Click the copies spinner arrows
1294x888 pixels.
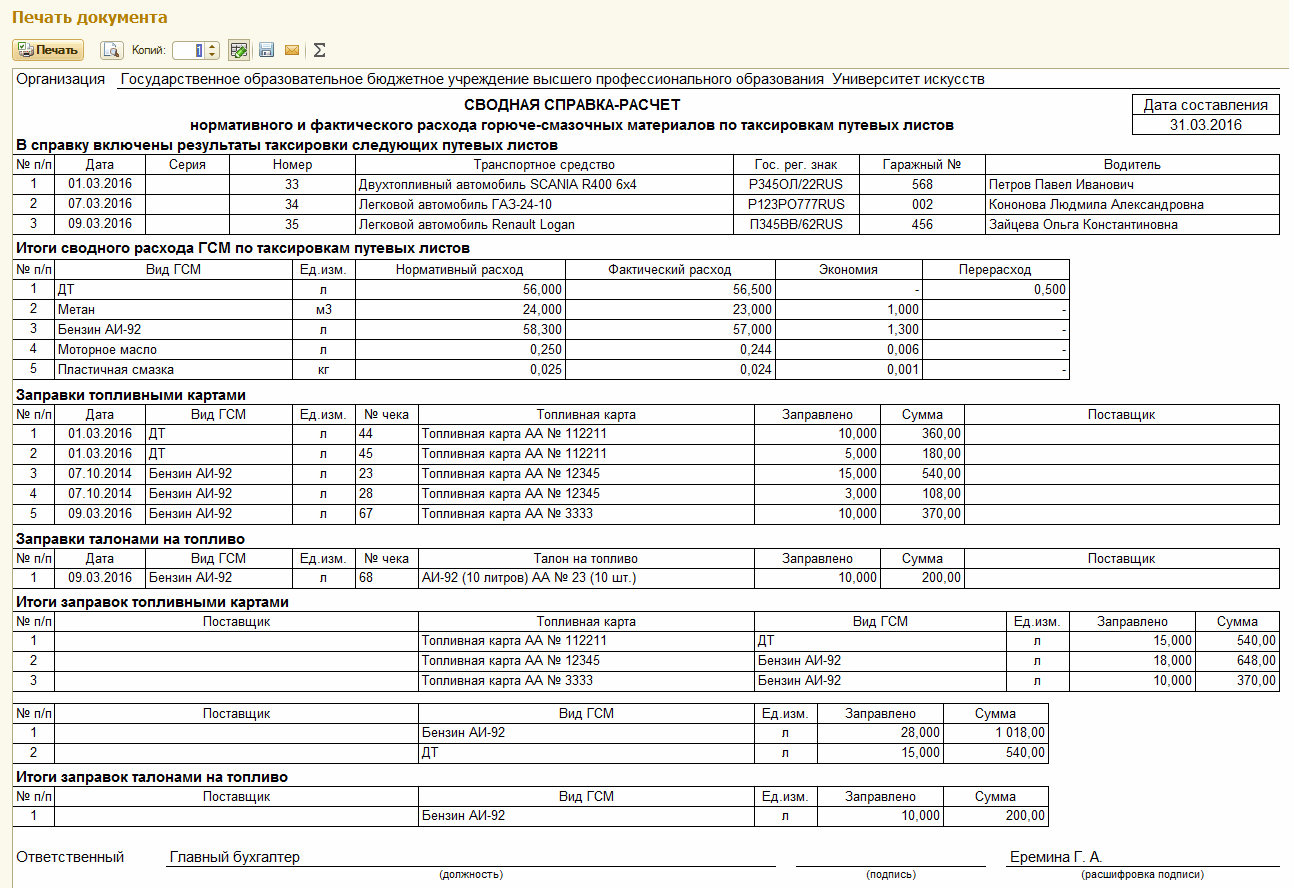pos(213,50)
